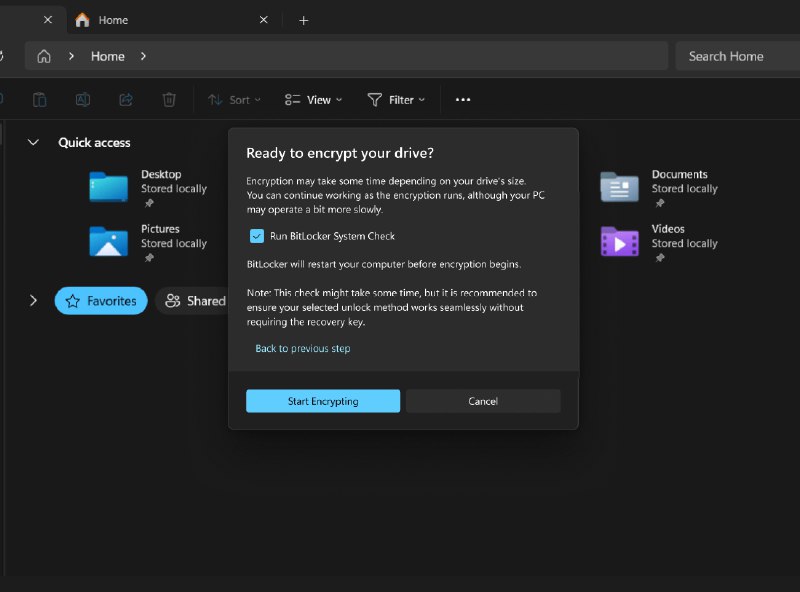Viewport: 800px width, 592px height.
Task: Click Start Encrypting button
Action: 323,401
